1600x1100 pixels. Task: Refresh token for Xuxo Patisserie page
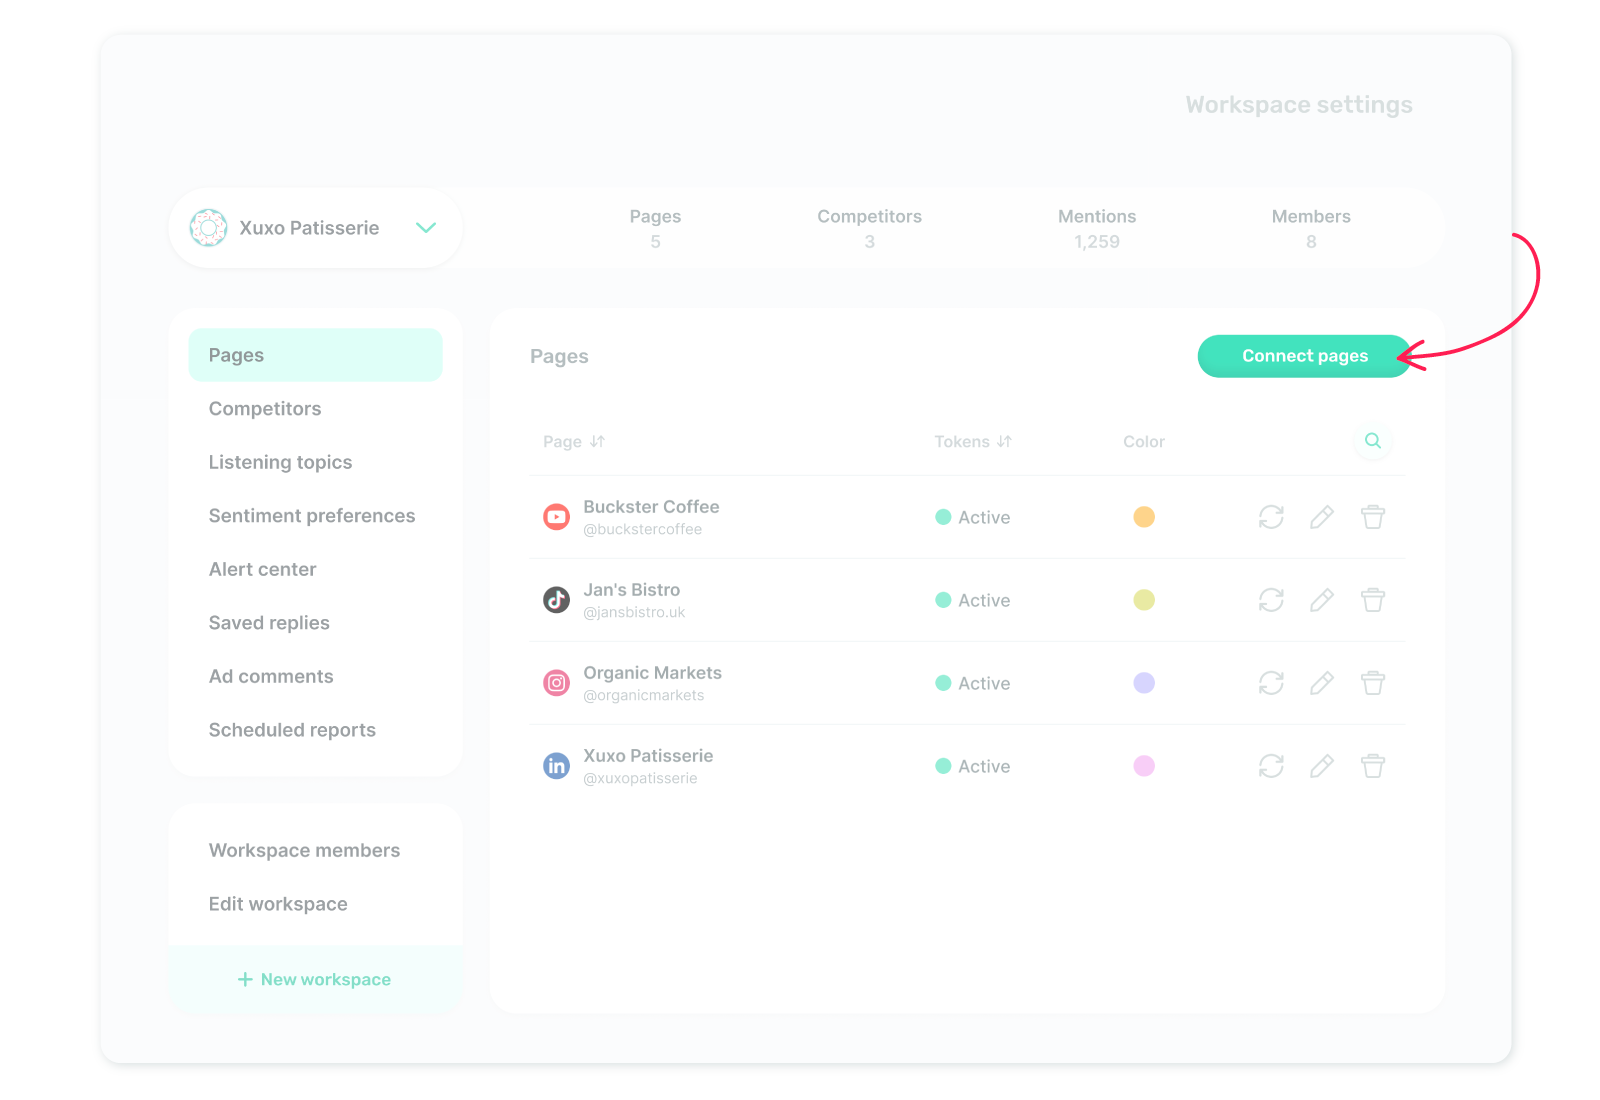click(1271, 766)
